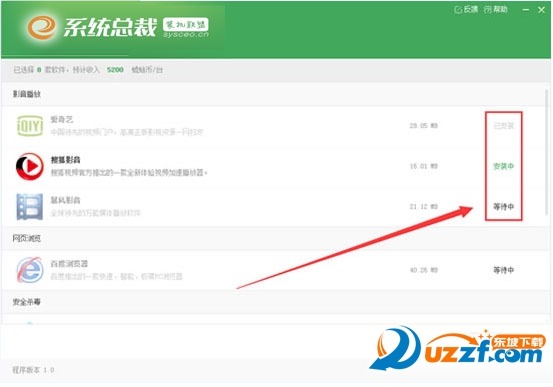Screen dimensions: 553x387
Task: Click the 网页浏览 category header
Action: point(27,238)
